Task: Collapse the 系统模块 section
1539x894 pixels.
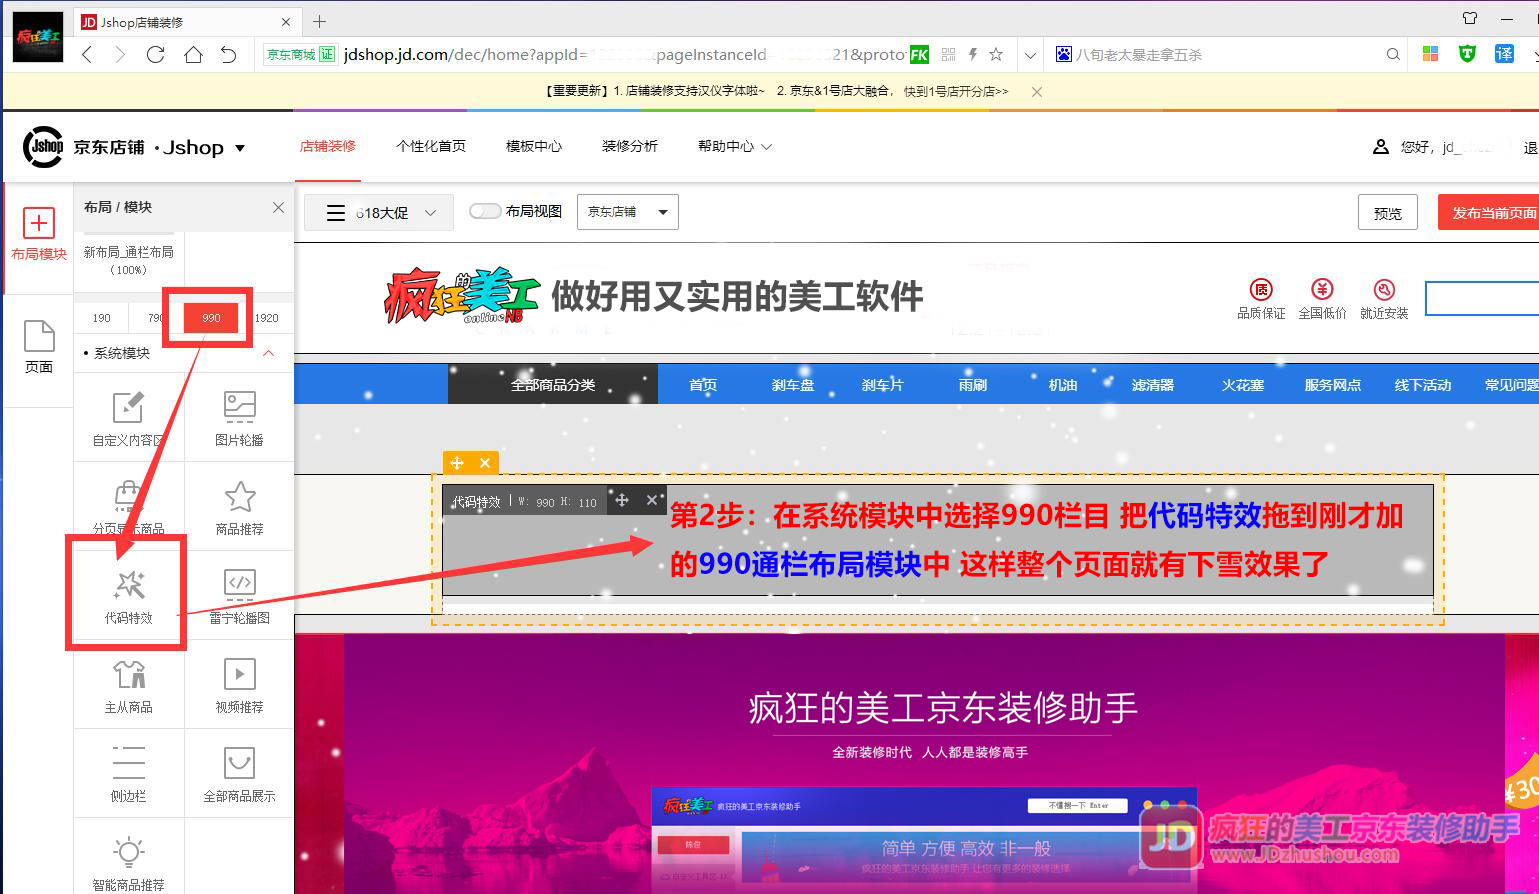Action: [268, 353]
